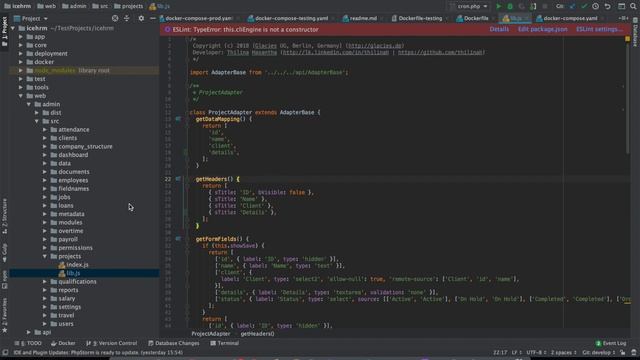Open Database Changes tool window
Image resolution: width=640 pixels, height=360 pixels.
[x=173, y=343]
